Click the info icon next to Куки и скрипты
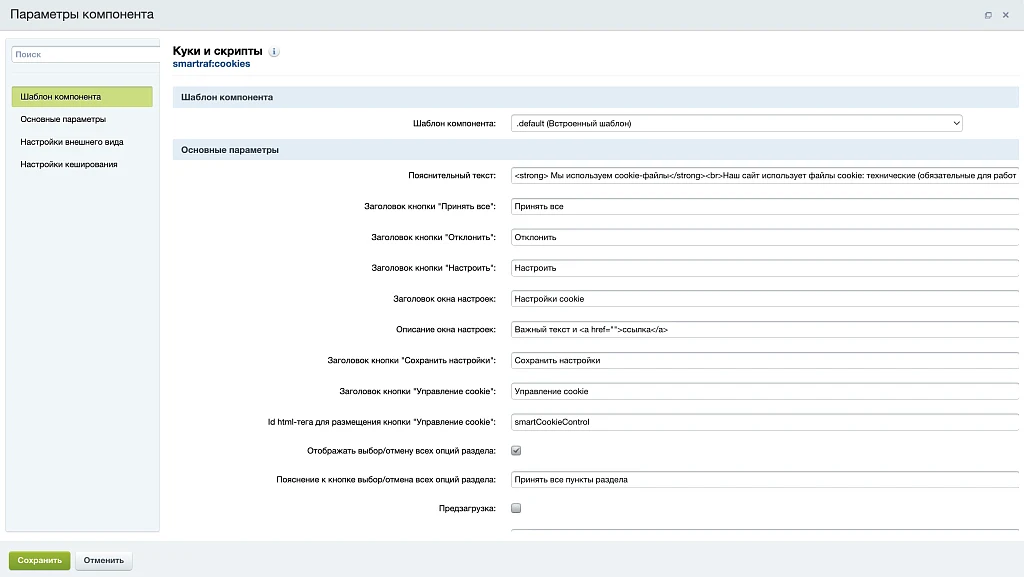Screen dimensions: 1024x577 click(x=274, y=52)
